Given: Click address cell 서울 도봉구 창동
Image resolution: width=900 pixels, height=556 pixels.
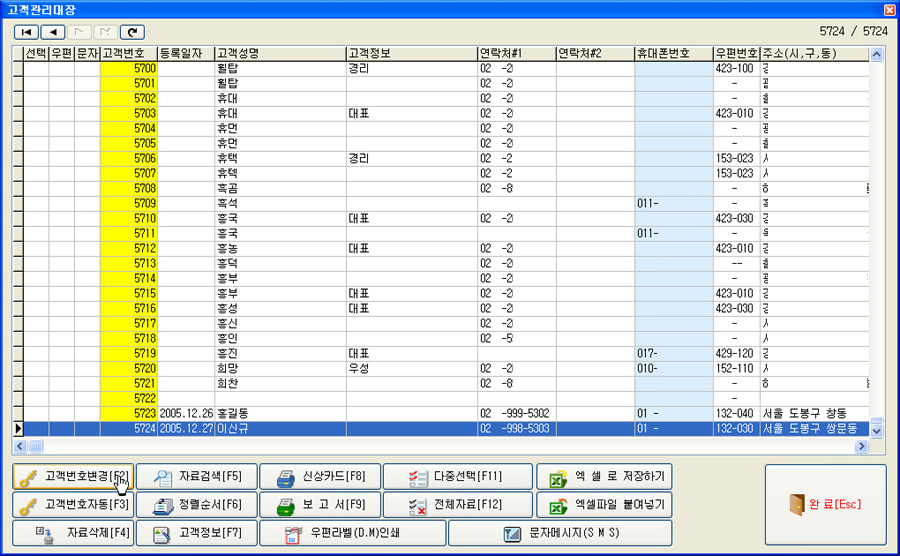Looking at the screenshot, I should click(x=815, y=414).
